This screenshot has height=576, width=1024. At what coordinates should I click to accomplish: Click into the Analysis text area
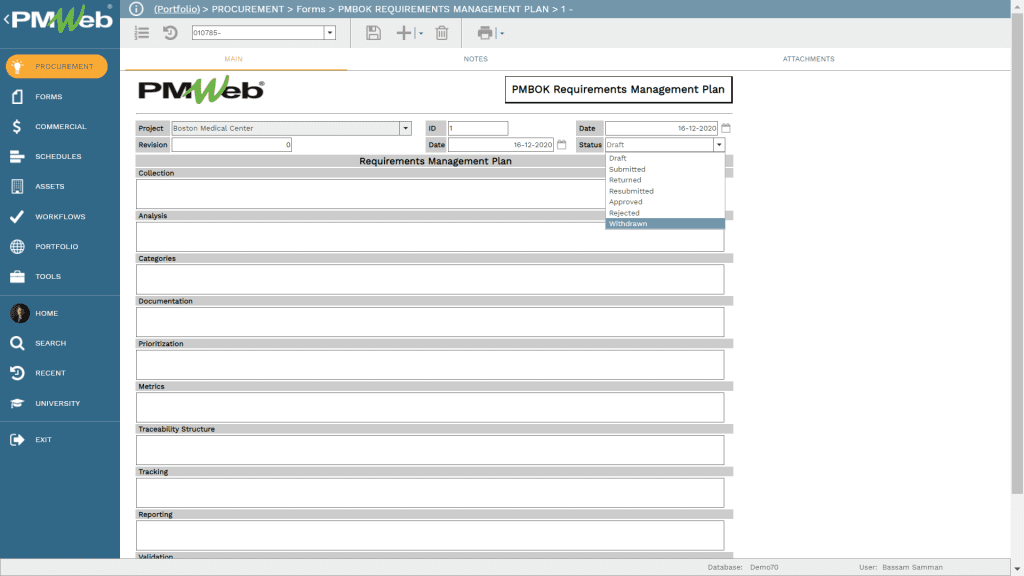pos(430,236)
